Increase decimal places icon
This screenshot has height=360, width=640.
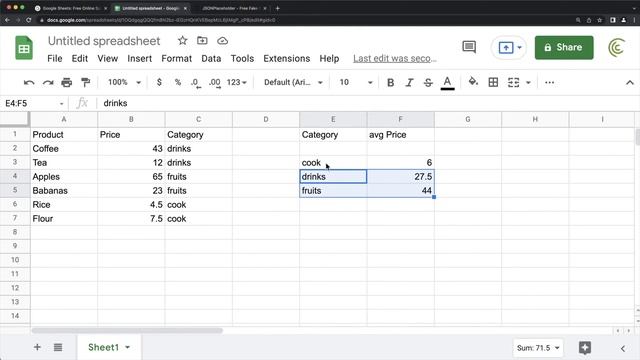(x=215, y=83)
